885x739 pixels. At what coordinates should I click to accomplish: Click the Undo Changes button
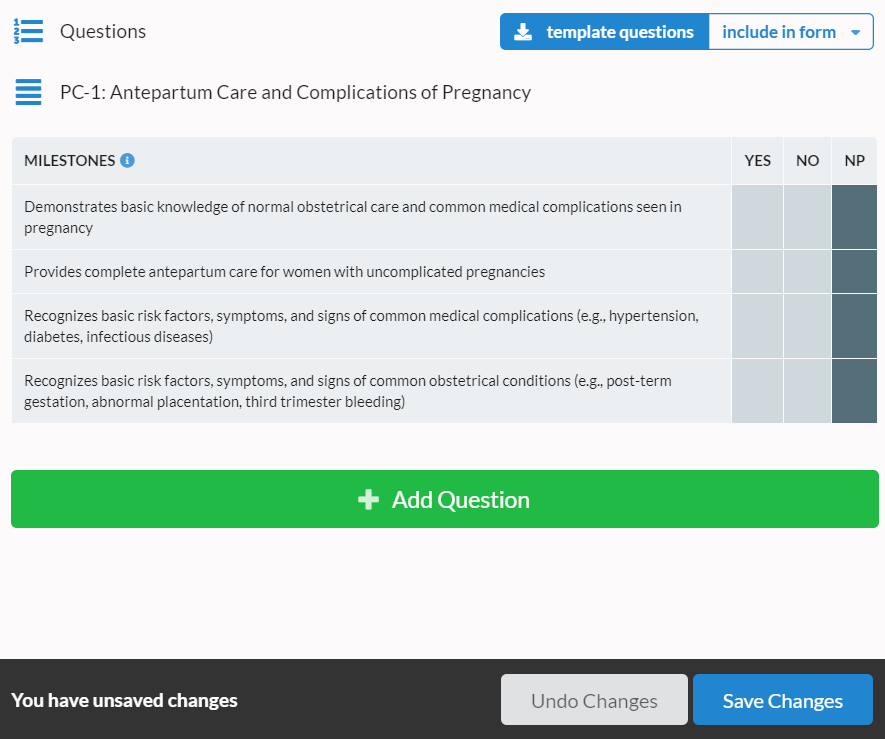594,699
